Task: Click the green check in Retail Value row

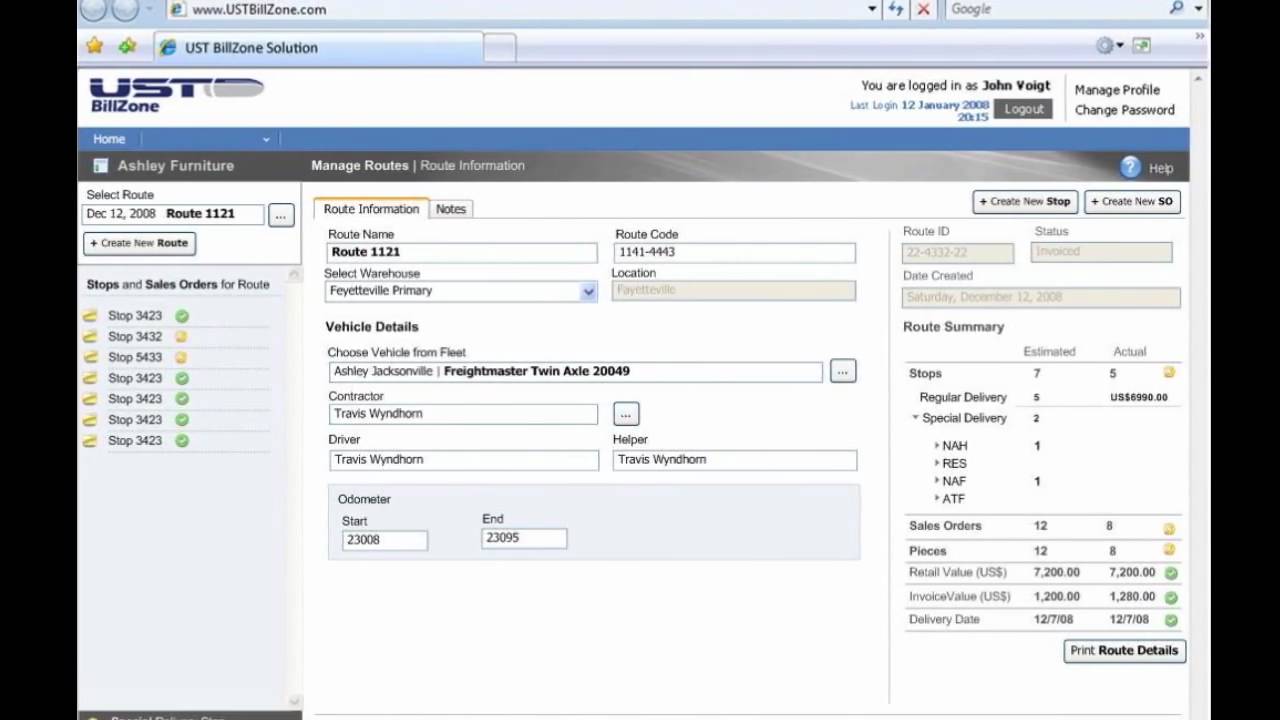Action: click(1171, 574)
